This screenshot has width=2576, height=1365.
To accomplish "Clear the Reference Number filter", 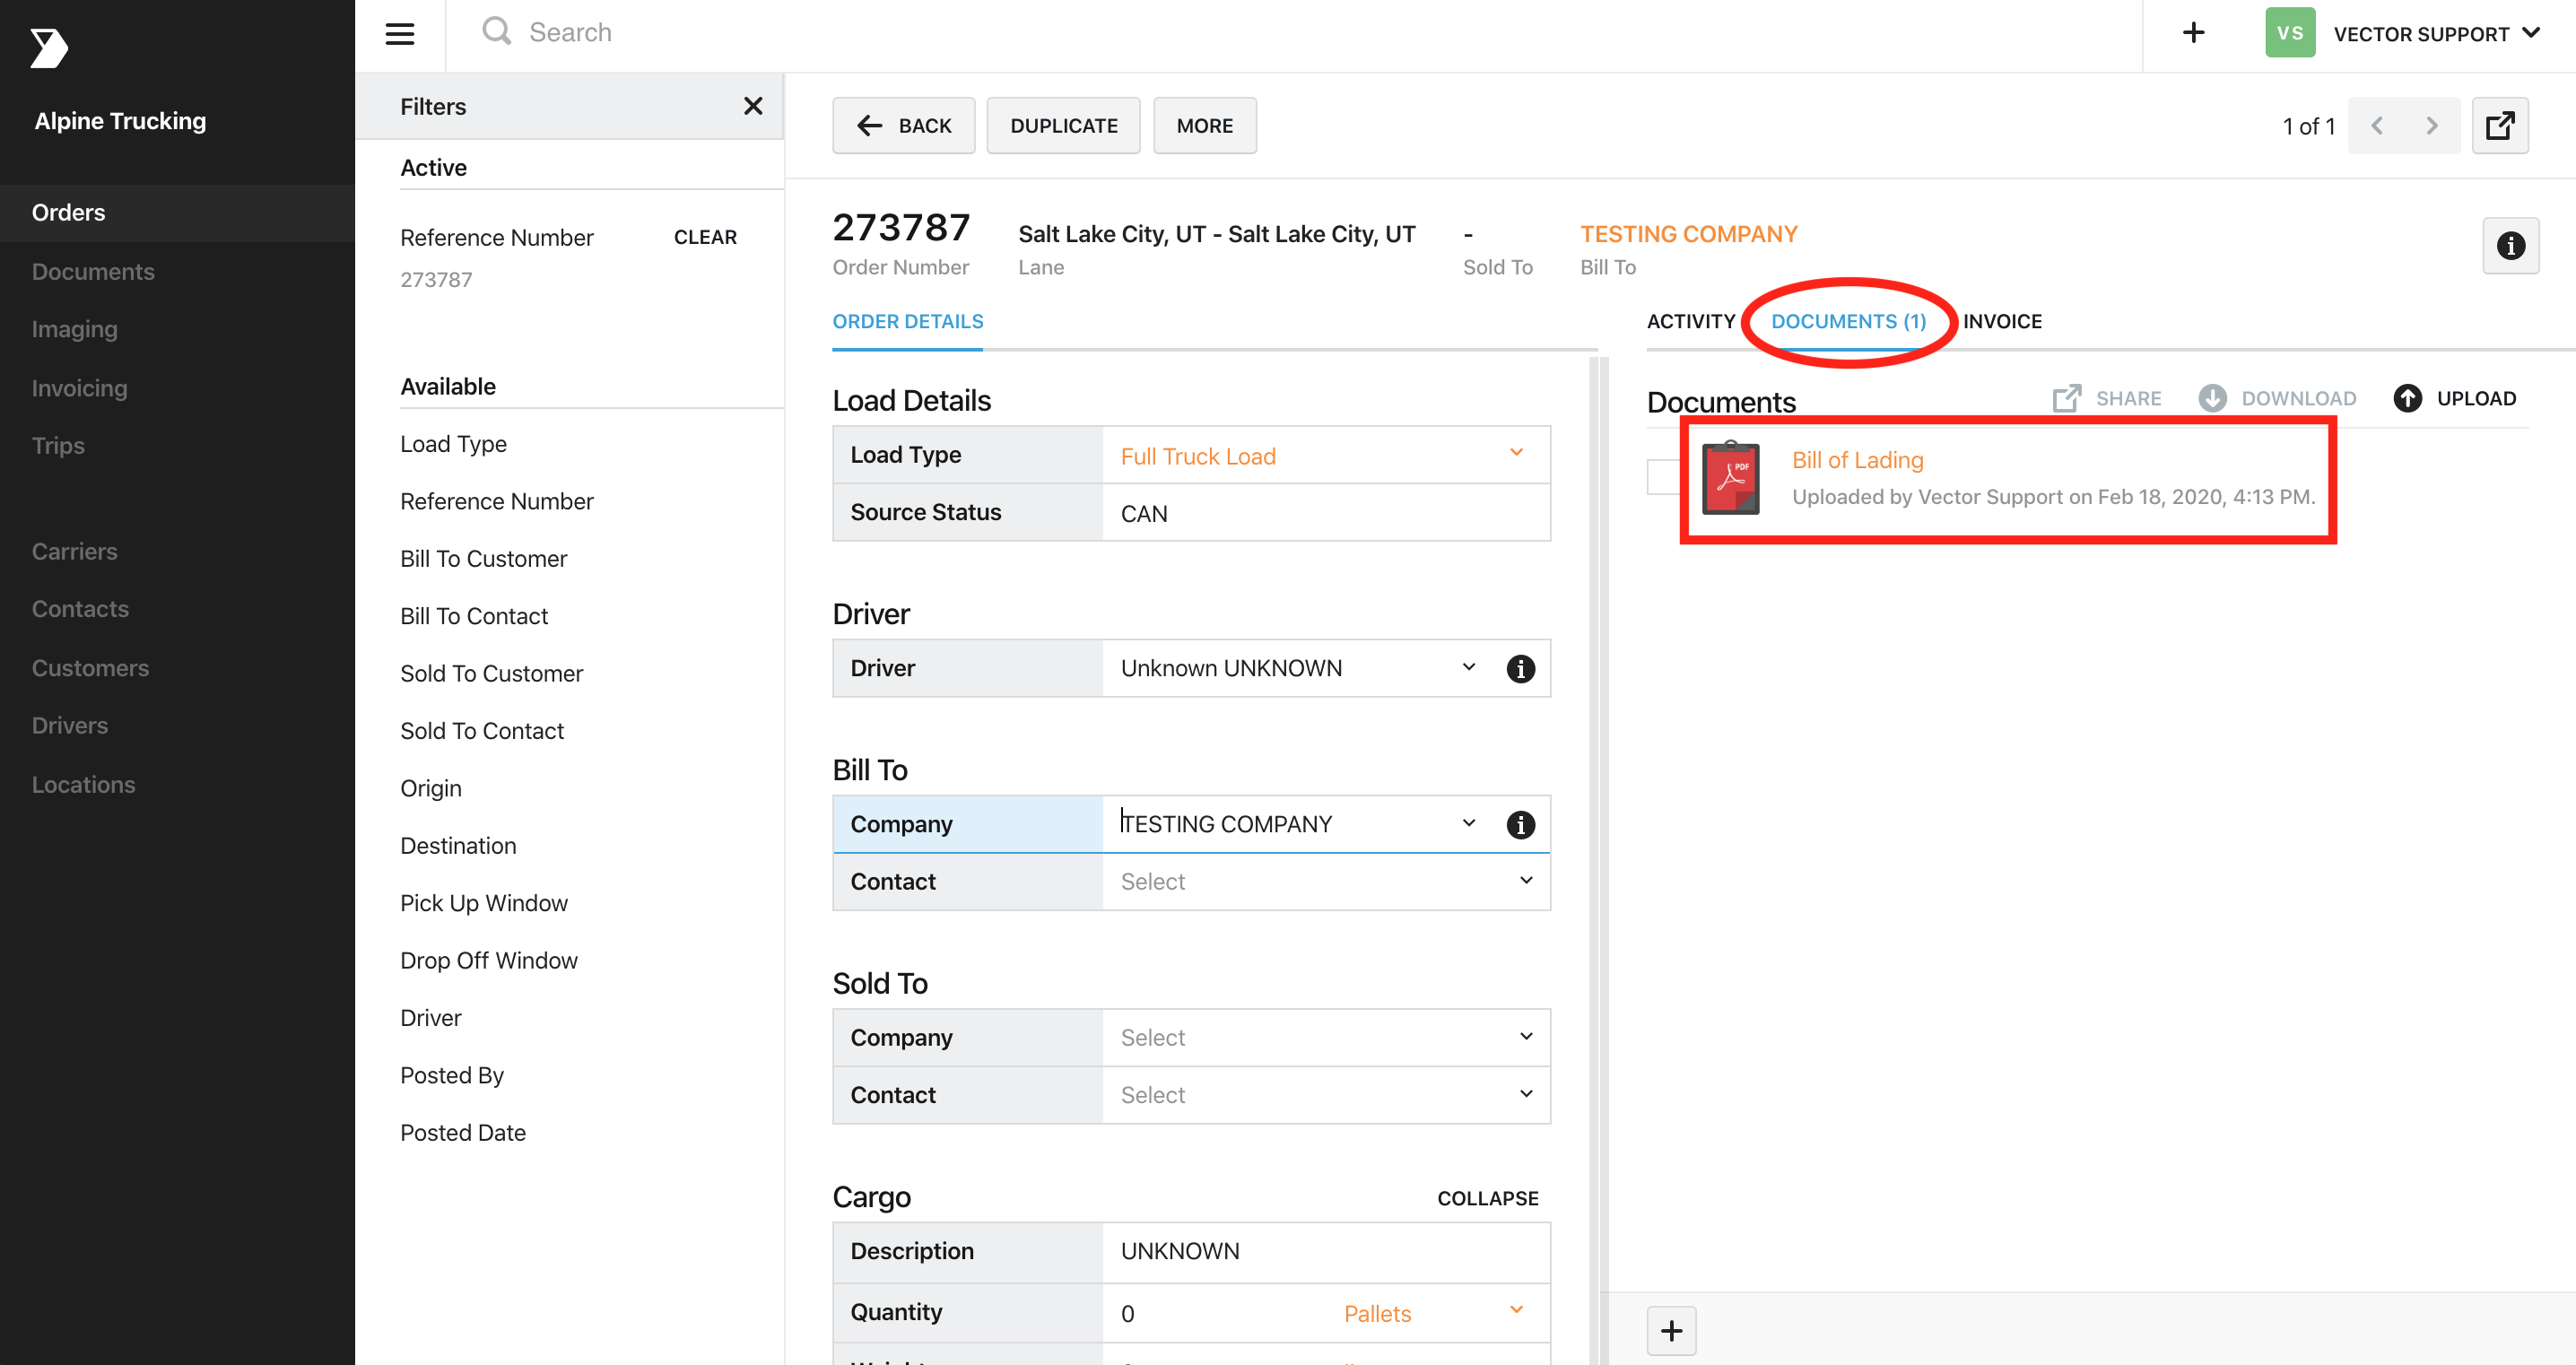I will (704, 238).
